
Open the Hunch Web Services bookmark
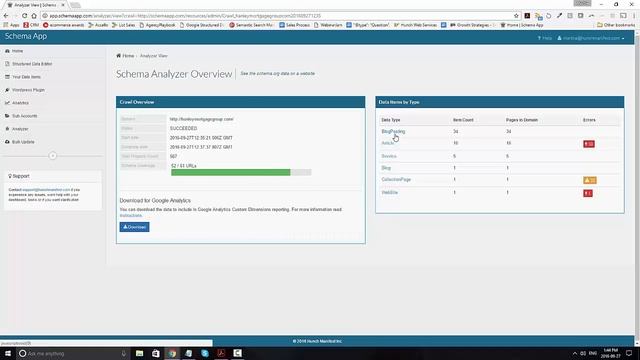tap(416, 25)
